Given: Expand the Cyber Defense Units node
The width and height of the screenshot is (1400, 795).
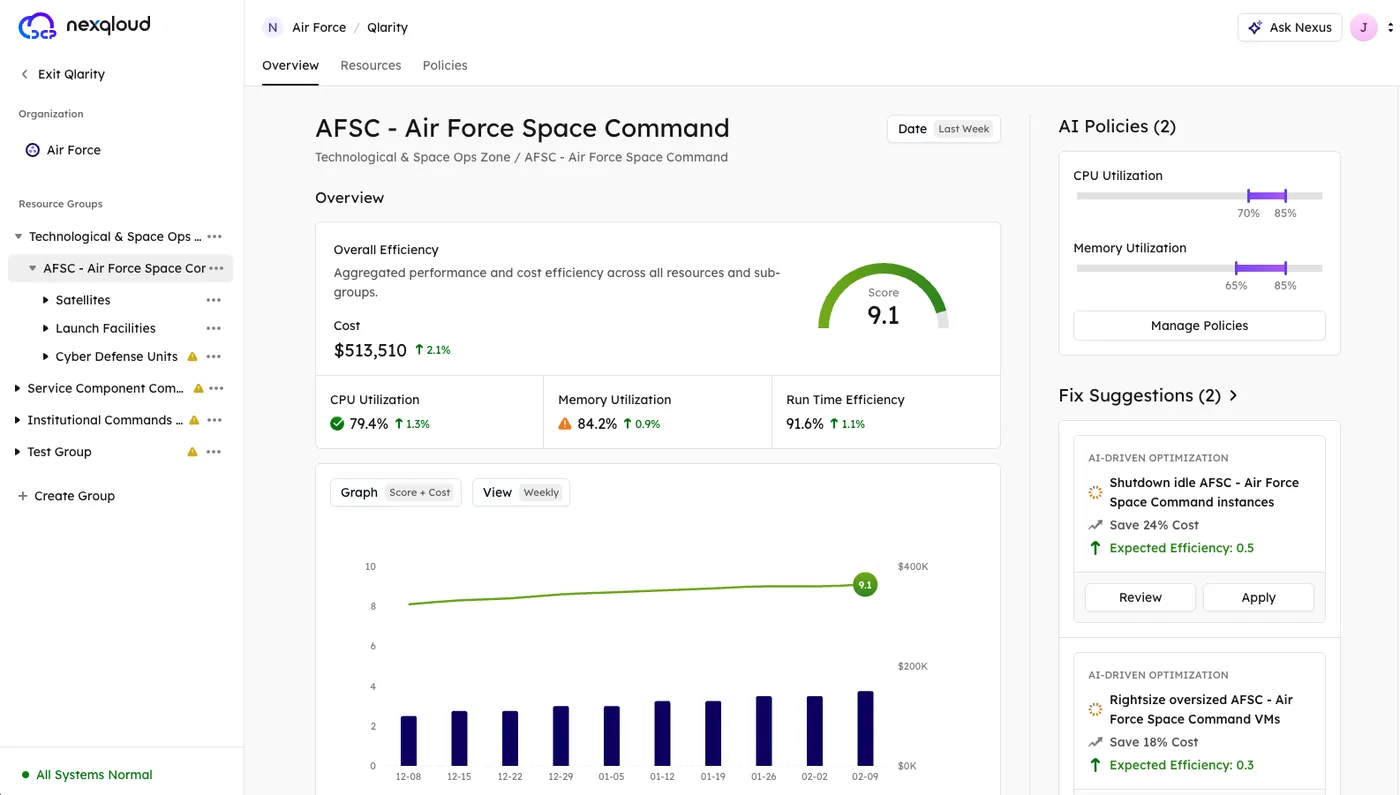Looking at the screenshot, I should pos(46,356).
